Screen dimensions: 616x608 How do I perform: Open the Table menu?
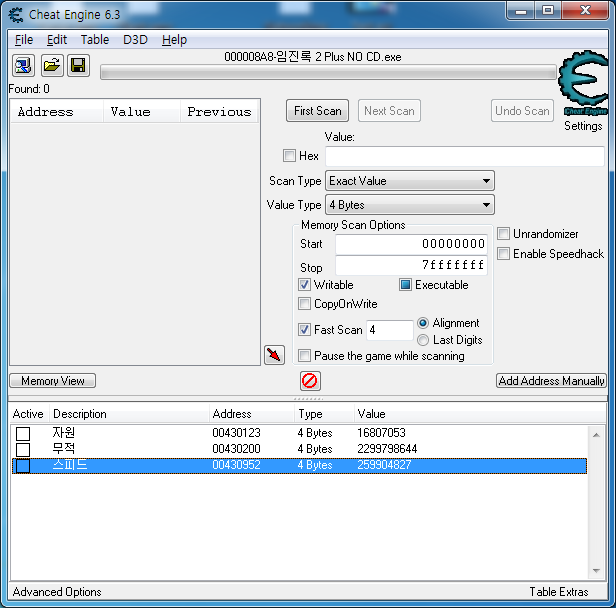pyautogui.click(x=95, y=40)
